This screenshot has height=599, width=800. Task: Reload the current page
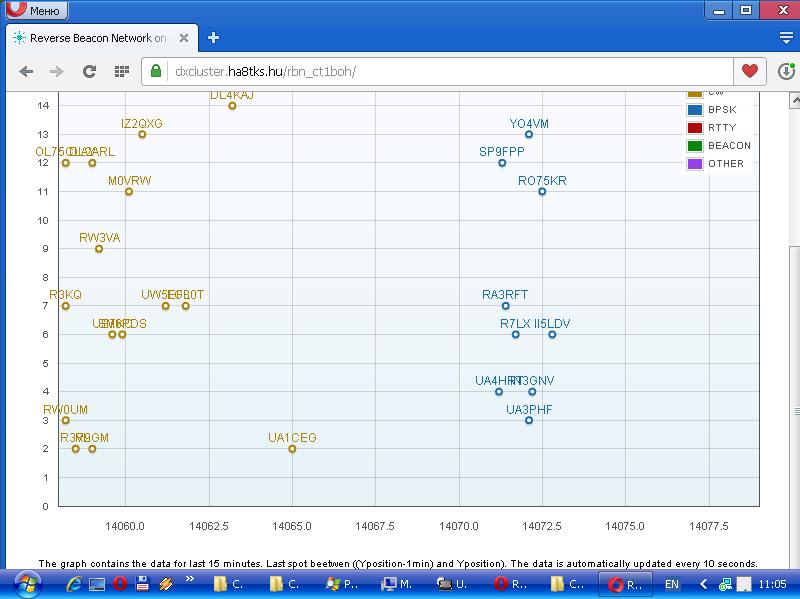[x=89, y=71]
